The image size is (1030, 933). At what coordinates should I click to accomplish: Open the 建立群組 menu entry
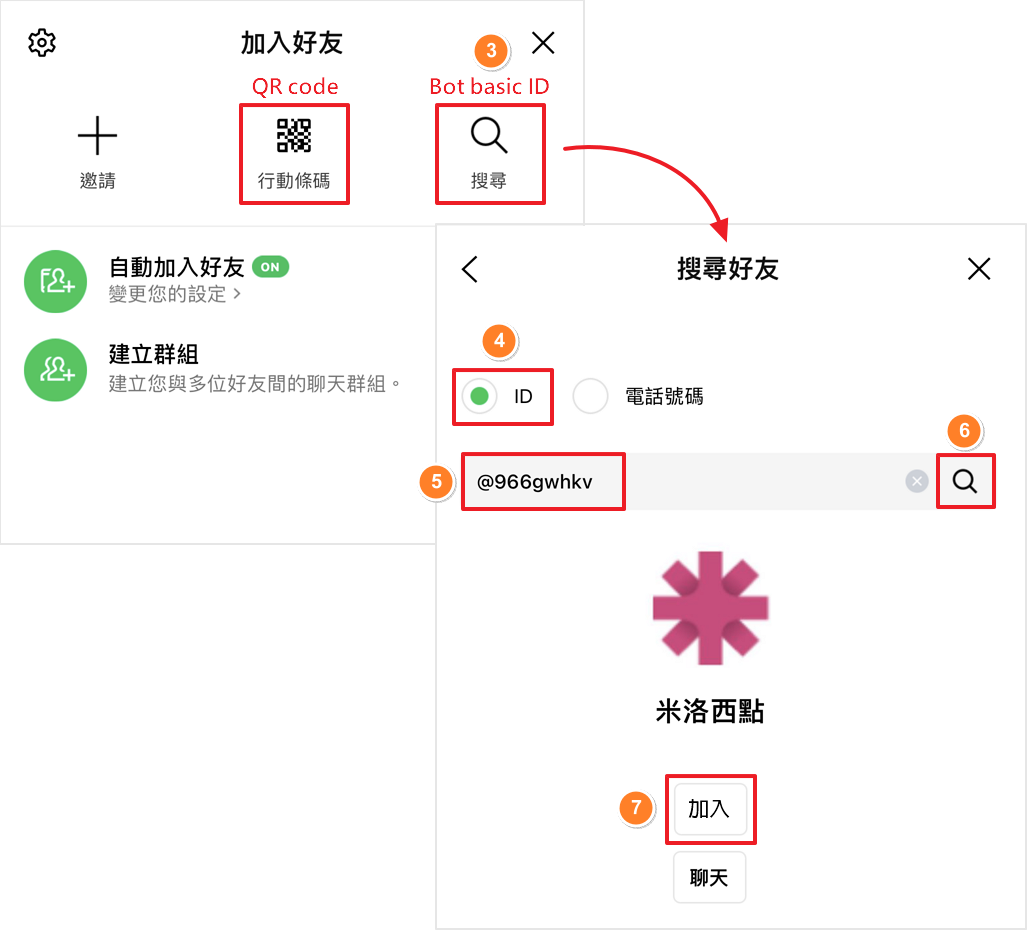tap(153, 355)
